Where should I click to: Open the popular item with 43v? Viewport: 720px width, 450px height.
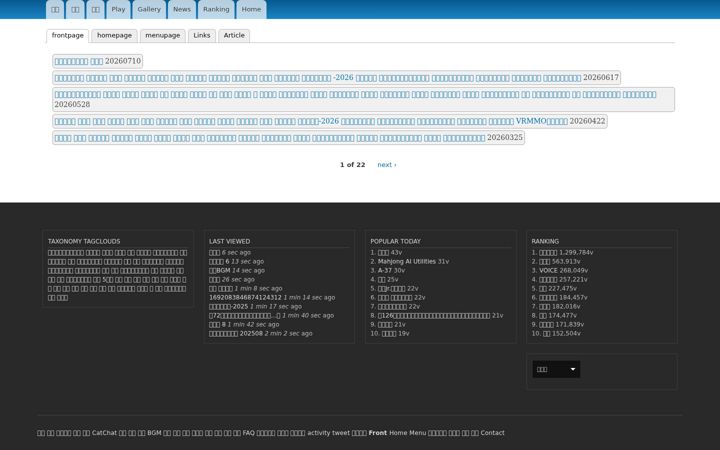pyautogui.click(x=383, y=253)
